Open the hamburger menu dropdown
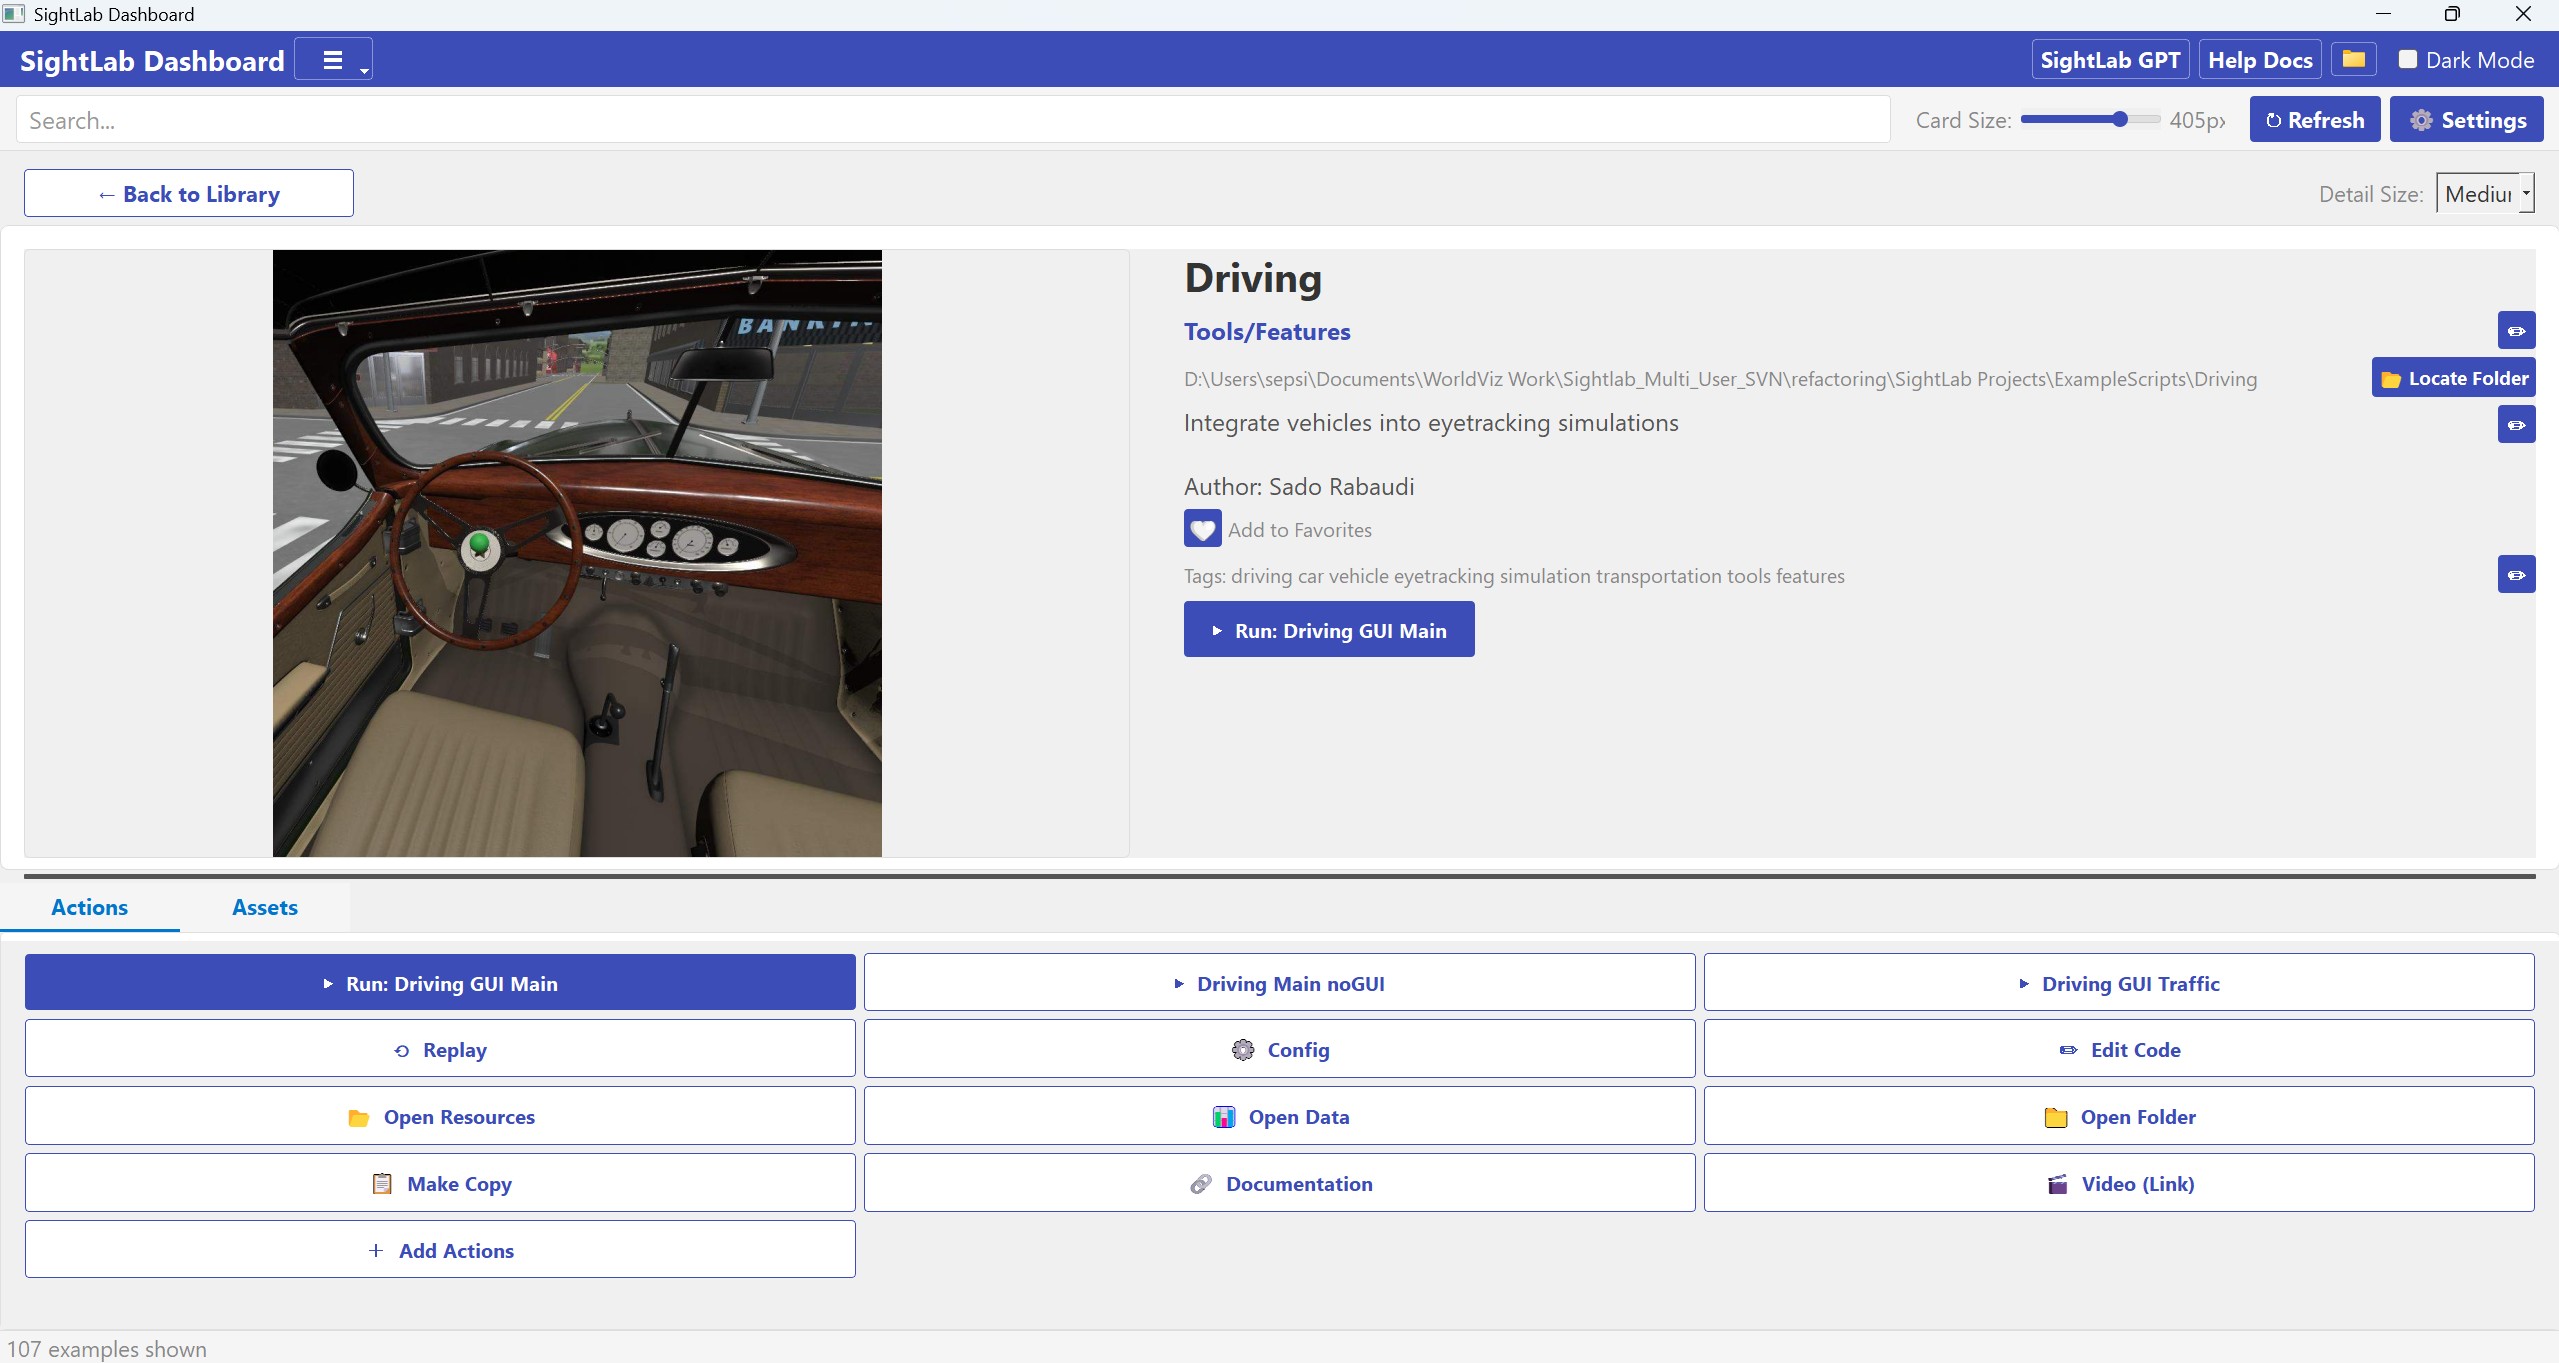Image resolution: width=2559 pixels, height=1363 pixels. 334,60
